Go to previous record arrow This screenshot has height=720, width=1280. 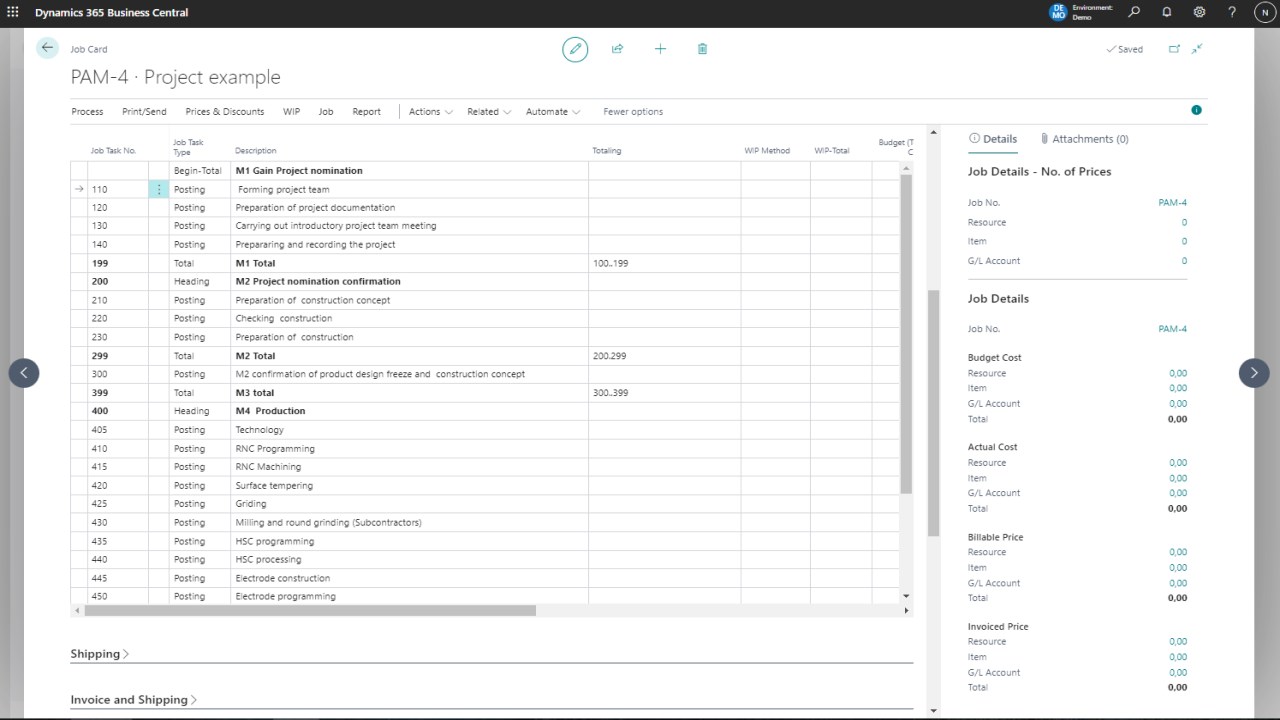click(x=24, y=373)
